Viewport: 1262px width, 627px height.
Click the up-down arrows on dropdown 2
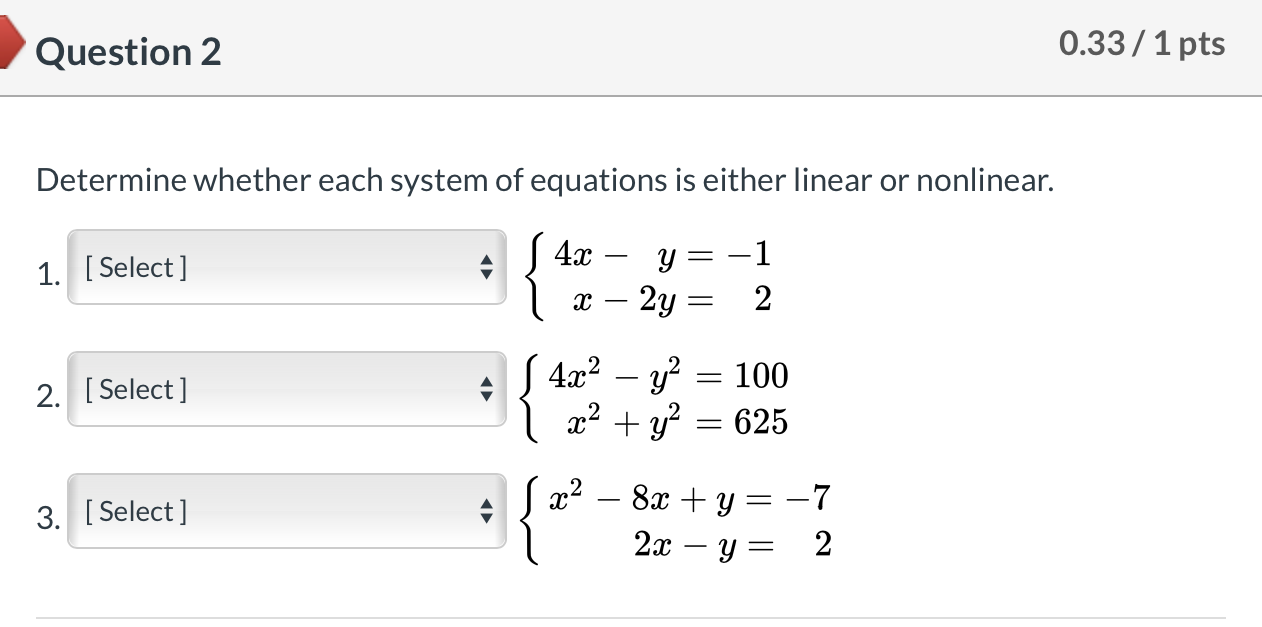[487, 389]
